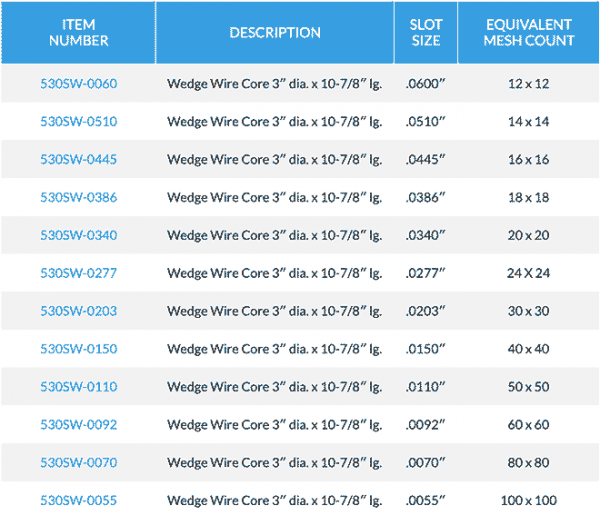Click the 530SW-0445 item number

(78, 159)
